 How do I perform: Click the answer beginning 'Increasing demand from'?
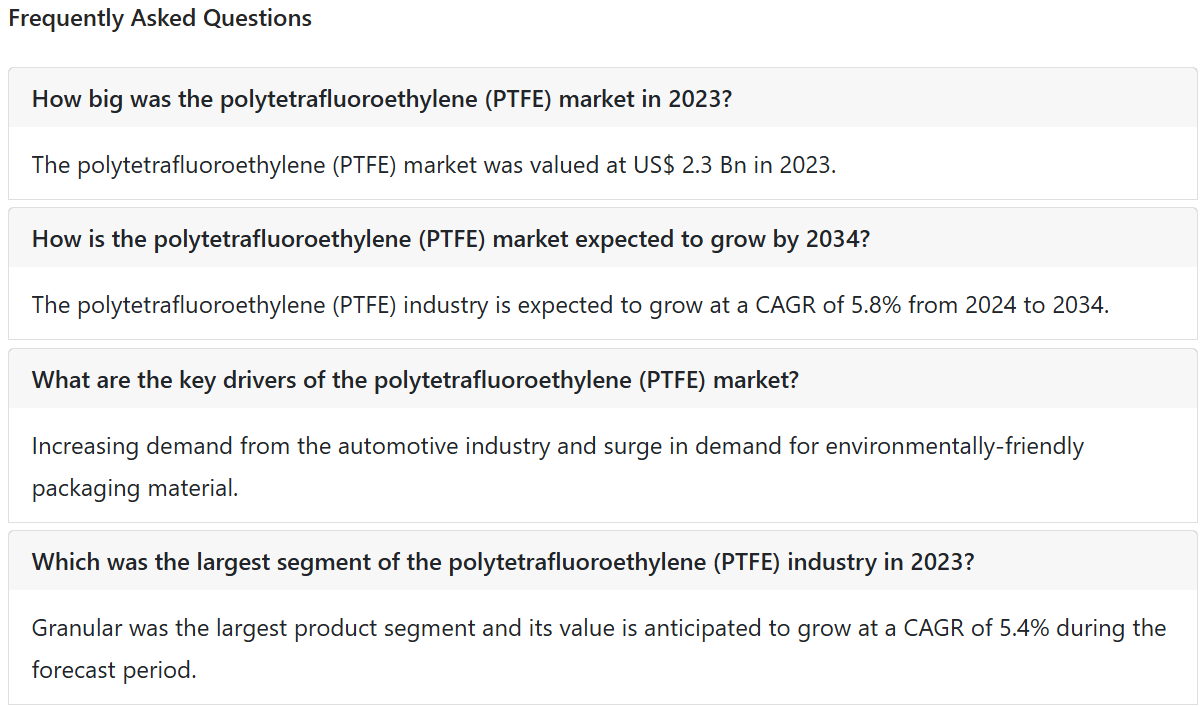[x=557, y=446]
